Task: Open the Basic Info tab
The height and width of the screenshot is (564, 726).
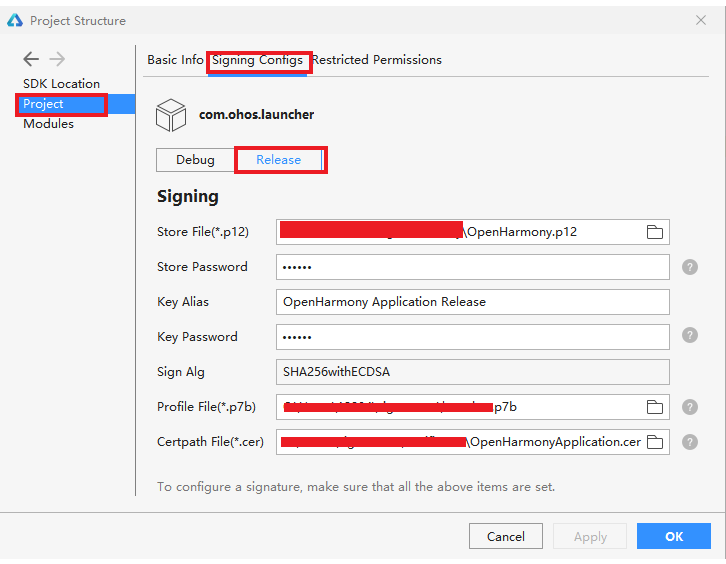Action: (175, 60)
